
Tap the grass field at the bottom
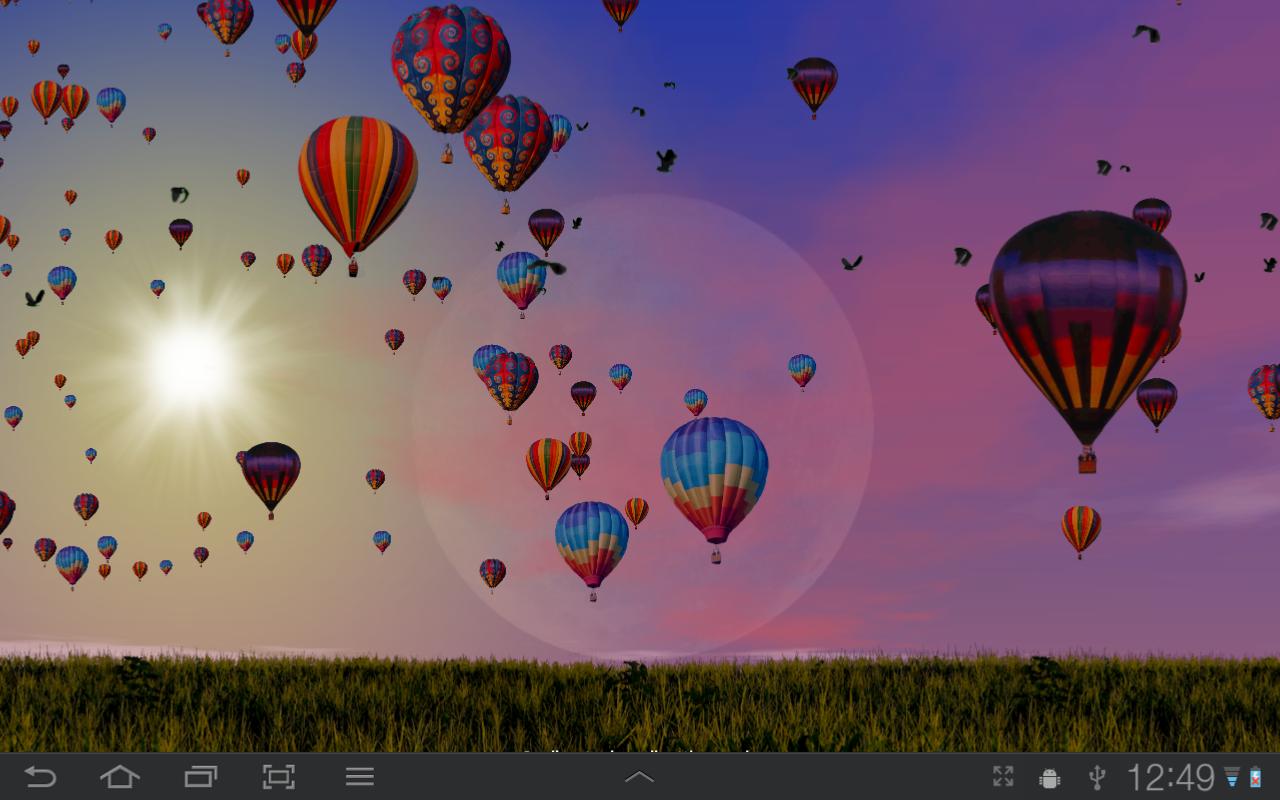640,703
